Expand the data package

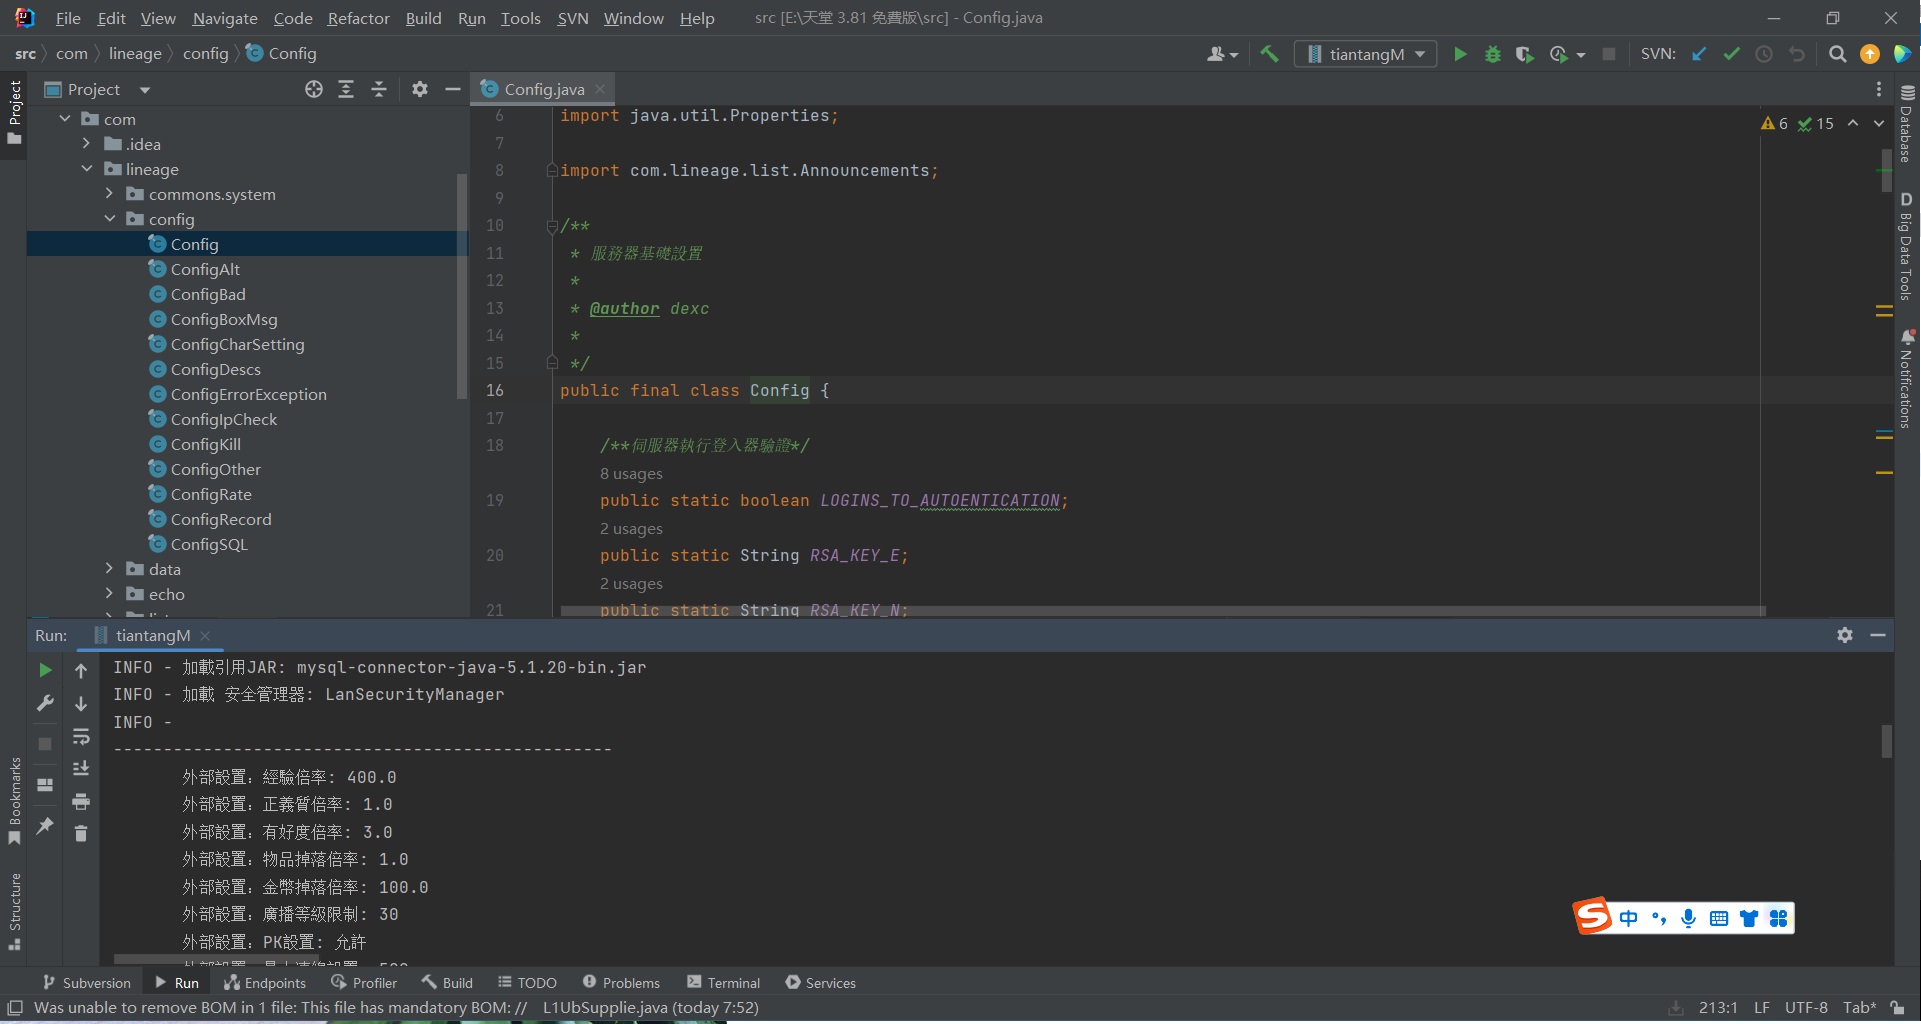(110, 569)
